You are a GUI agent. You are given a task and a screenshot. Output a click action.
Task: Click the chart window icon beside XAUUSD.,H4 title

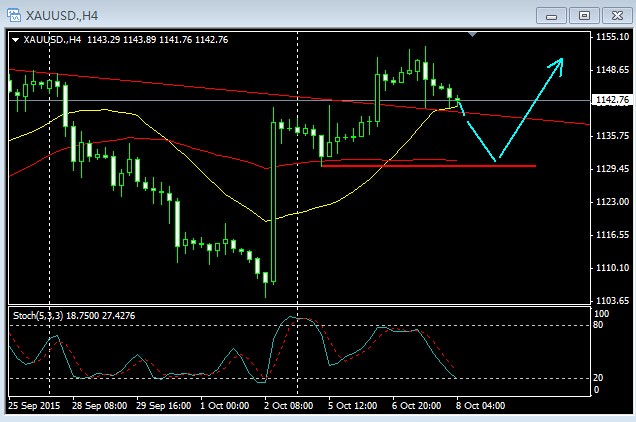tap(13, 15)
